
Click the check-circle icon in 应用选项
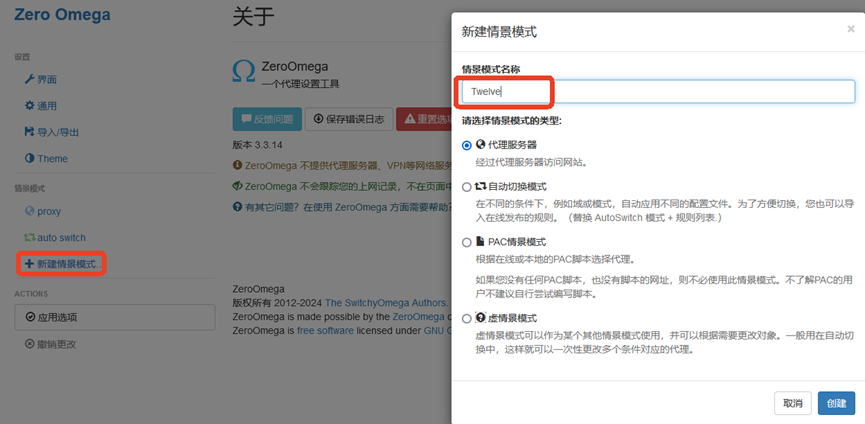(x=30, y=317)
